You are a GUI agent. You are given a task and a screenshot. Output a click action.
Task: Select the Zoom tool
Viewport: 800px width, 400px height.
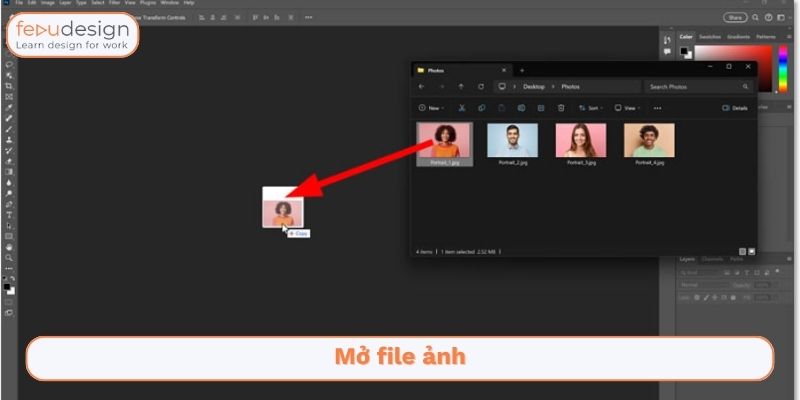pos(9,258)
